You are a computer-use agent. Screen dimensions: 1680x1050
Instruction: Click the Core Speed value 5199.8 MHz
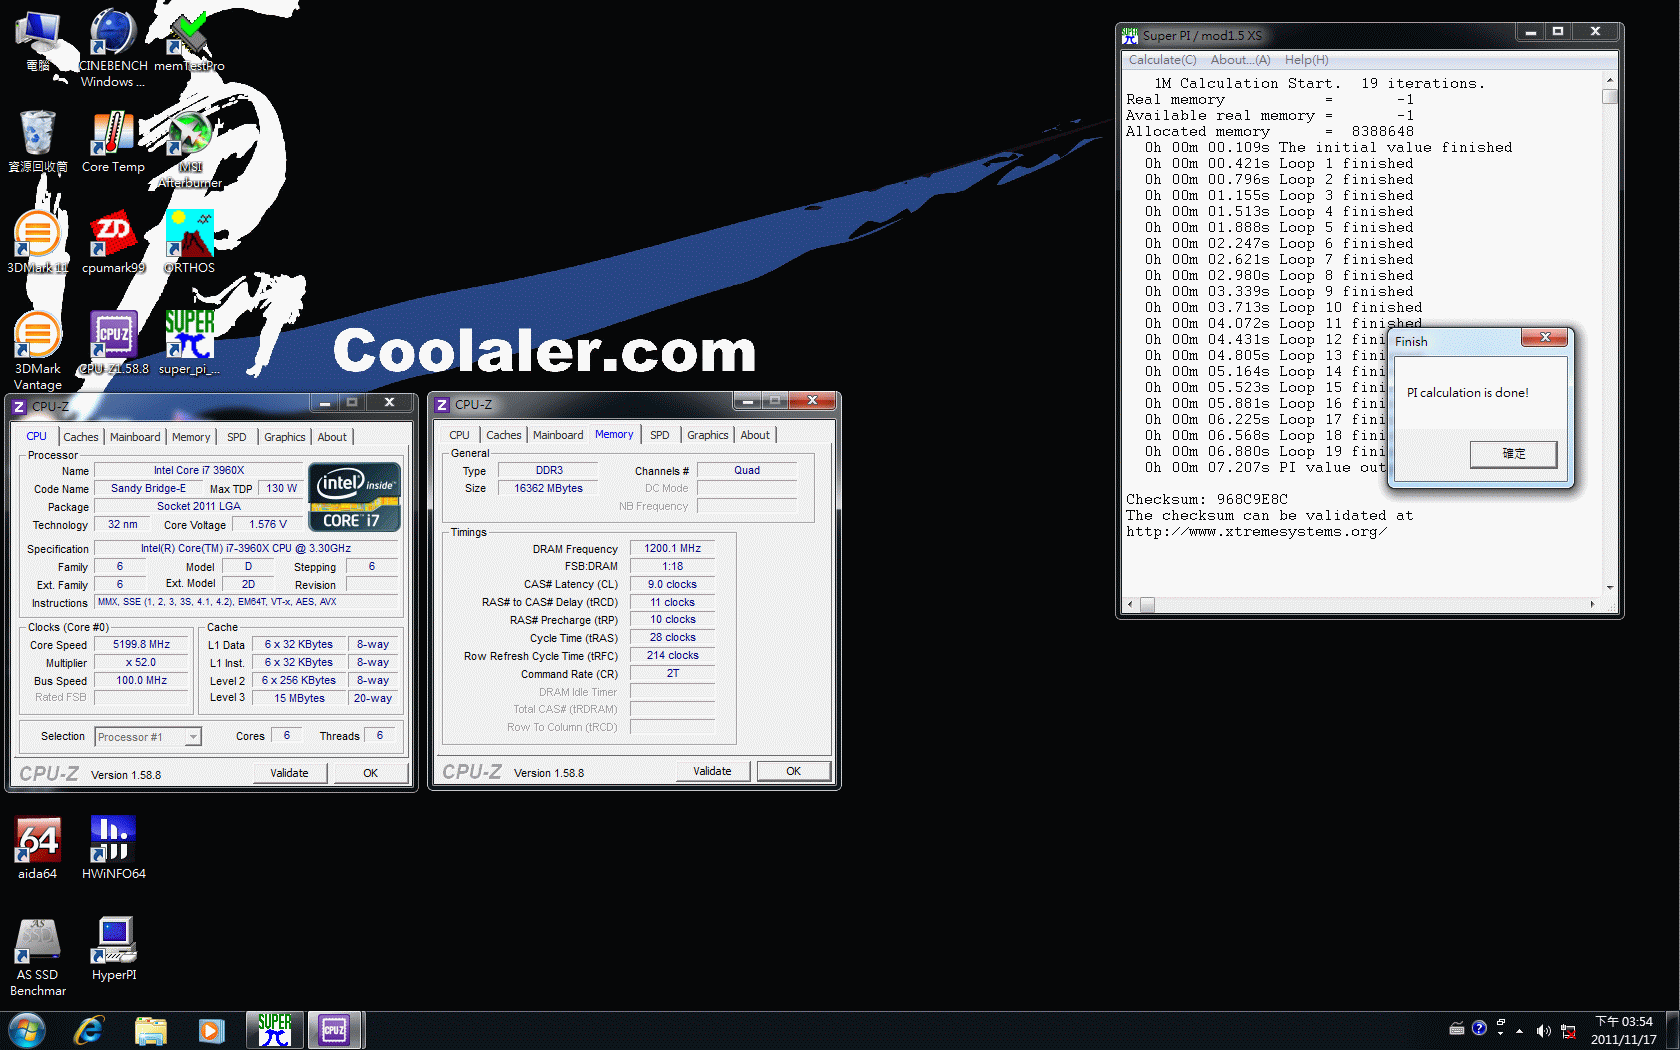141,645
